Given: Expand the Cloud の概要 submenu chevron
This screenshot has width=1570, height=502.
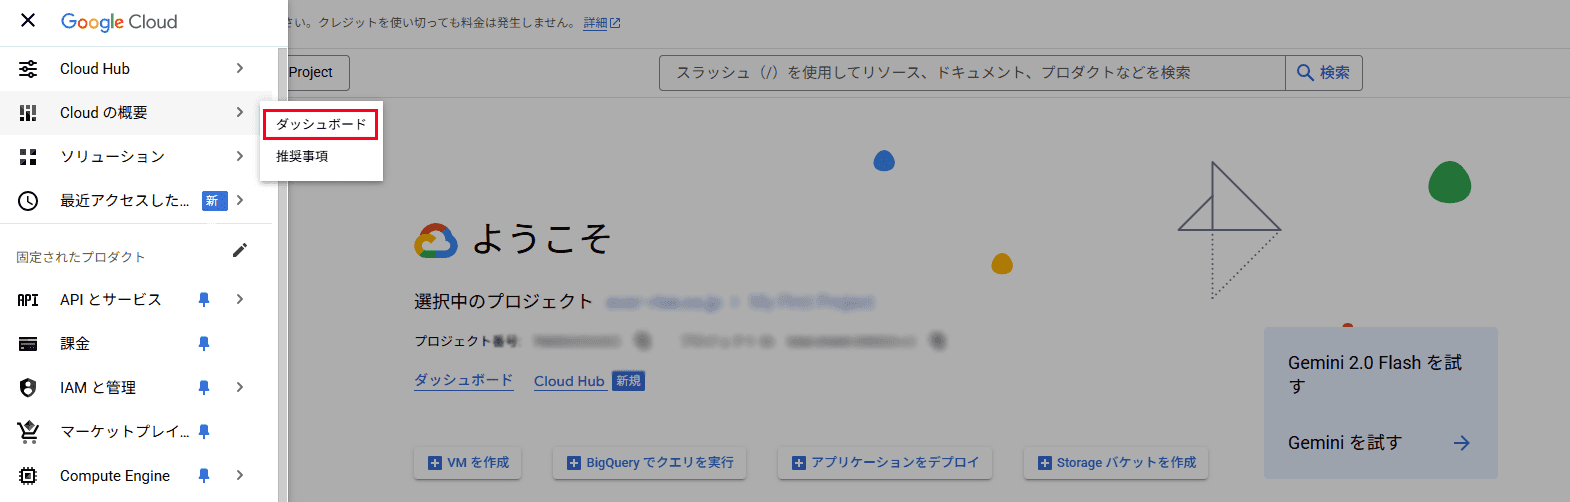Looking at the screenshot, I should point(240,112).
